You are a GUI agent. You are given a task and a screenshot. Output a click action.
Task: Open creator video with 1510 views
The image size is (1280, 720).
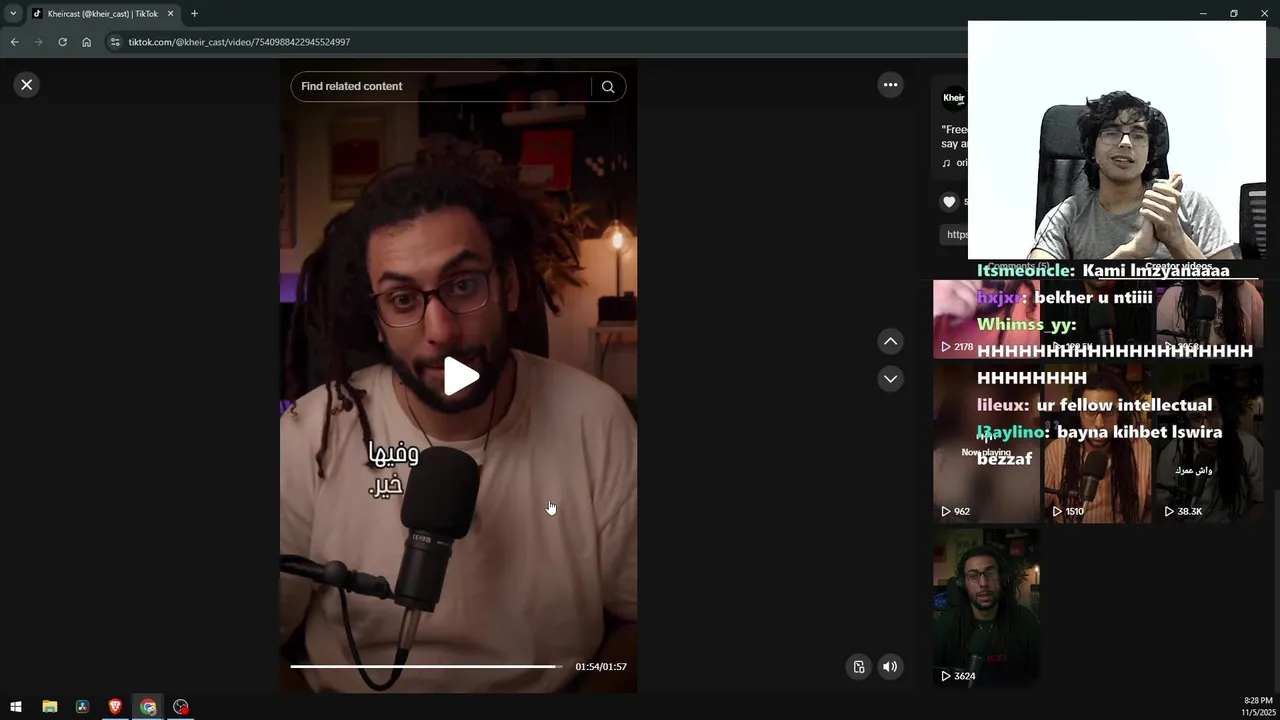pos(1097,443)
